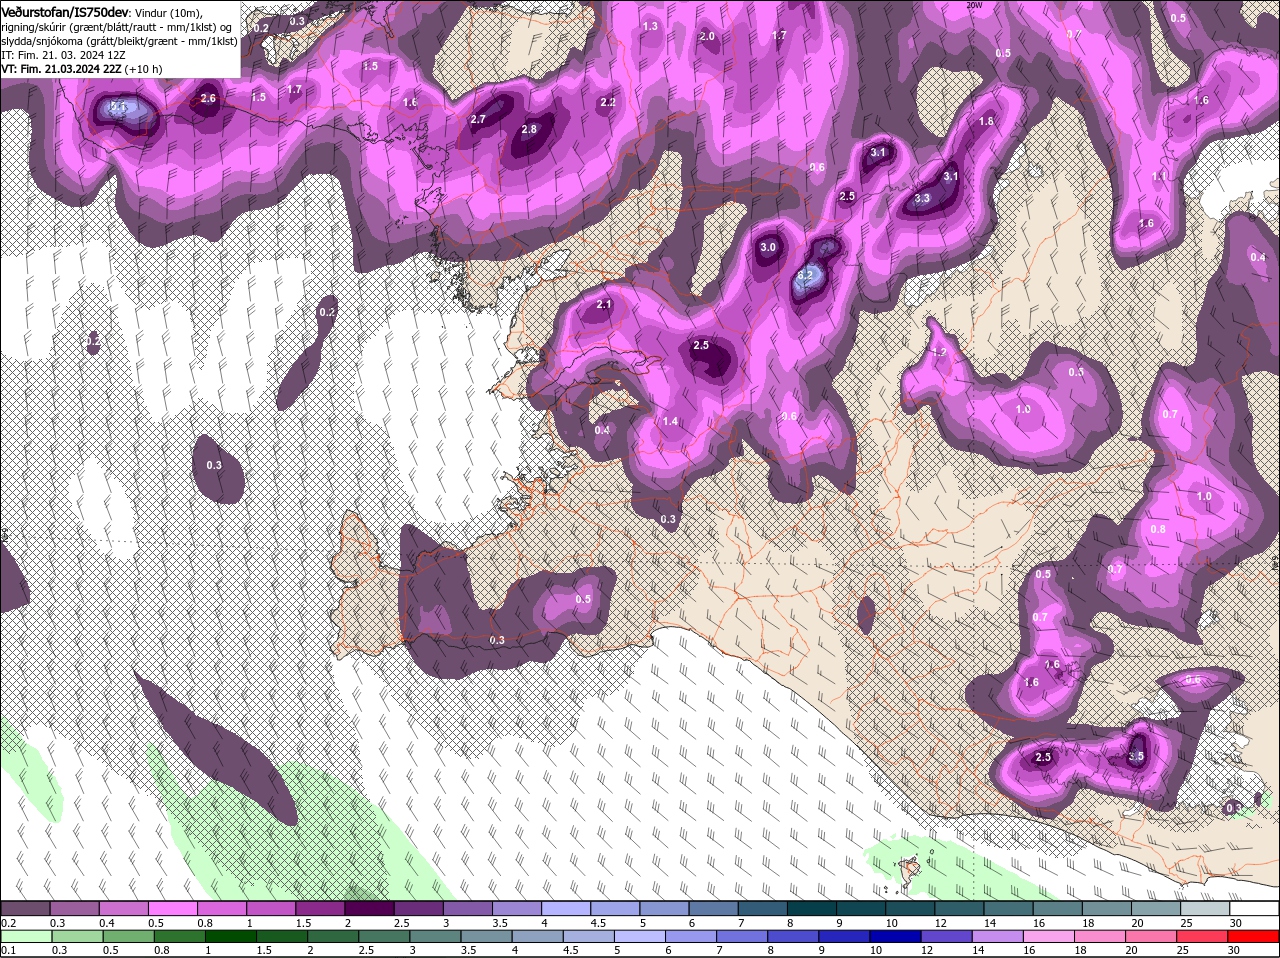Viewport: 1280px width, 958px height.
Task: Click the 1.1 value label
Action: coord(1158,176)
